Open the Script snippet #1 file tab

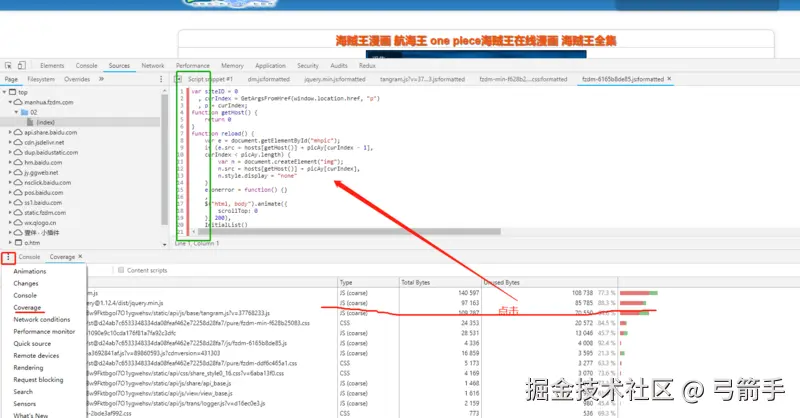coord(210,79)
